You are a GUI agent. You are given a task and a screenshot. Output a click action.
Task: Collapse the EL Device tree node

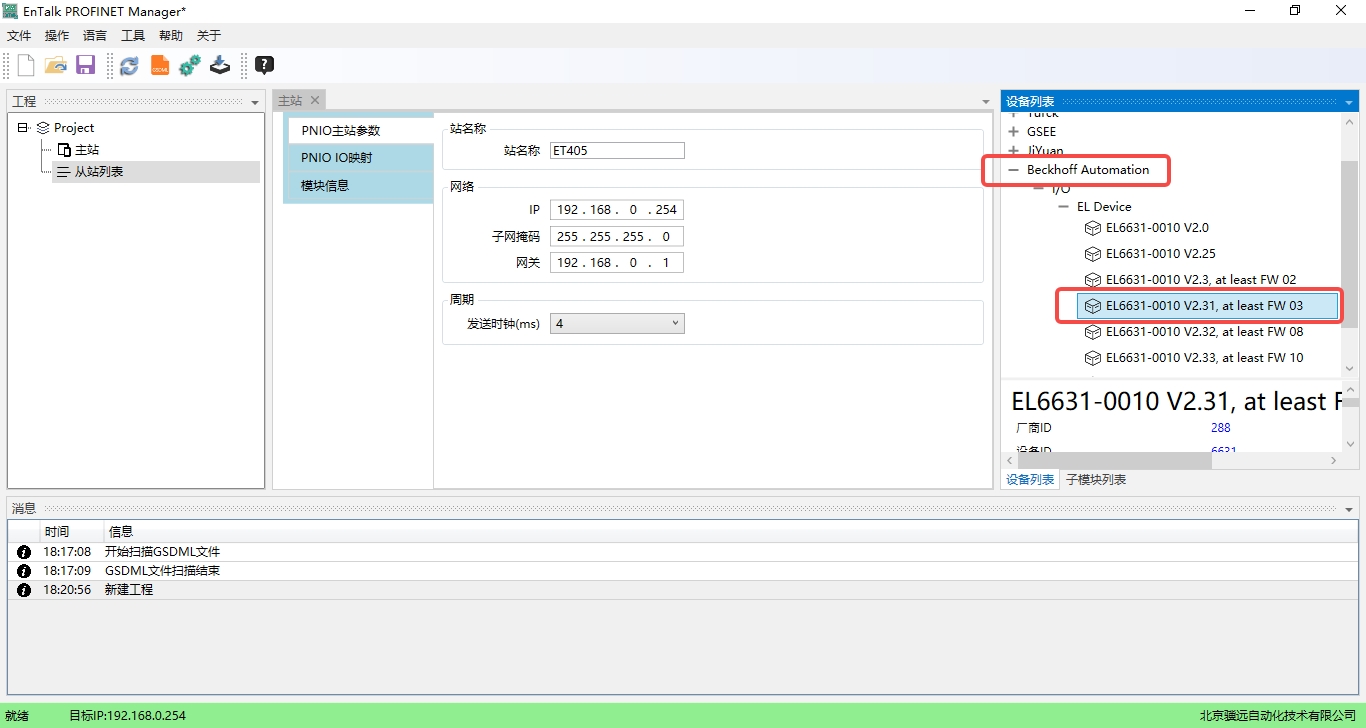click(x=1063, y=207)
